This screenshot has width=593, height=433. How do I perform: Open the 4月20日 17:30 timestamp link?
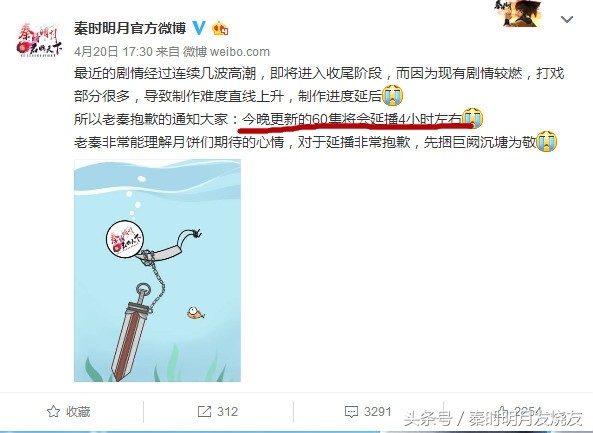[x=113, y=51]
